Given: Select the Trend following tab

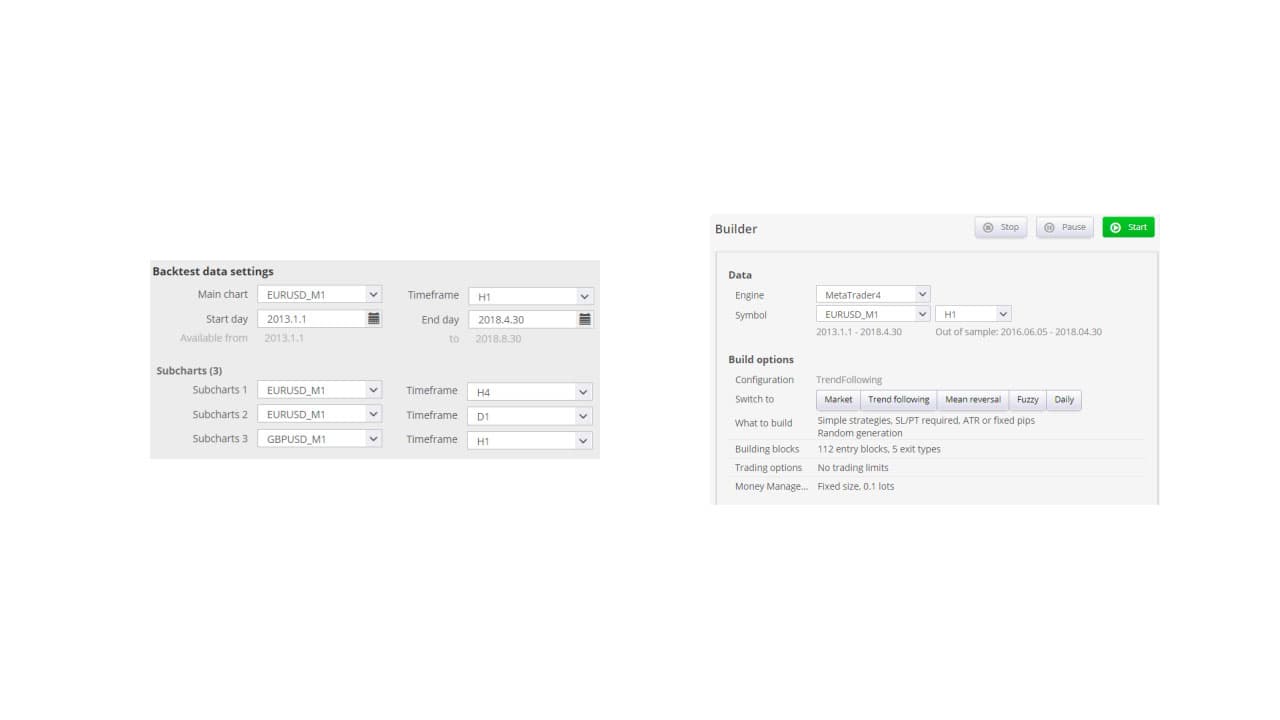Looking at the screenshot, I should point(898,399).
